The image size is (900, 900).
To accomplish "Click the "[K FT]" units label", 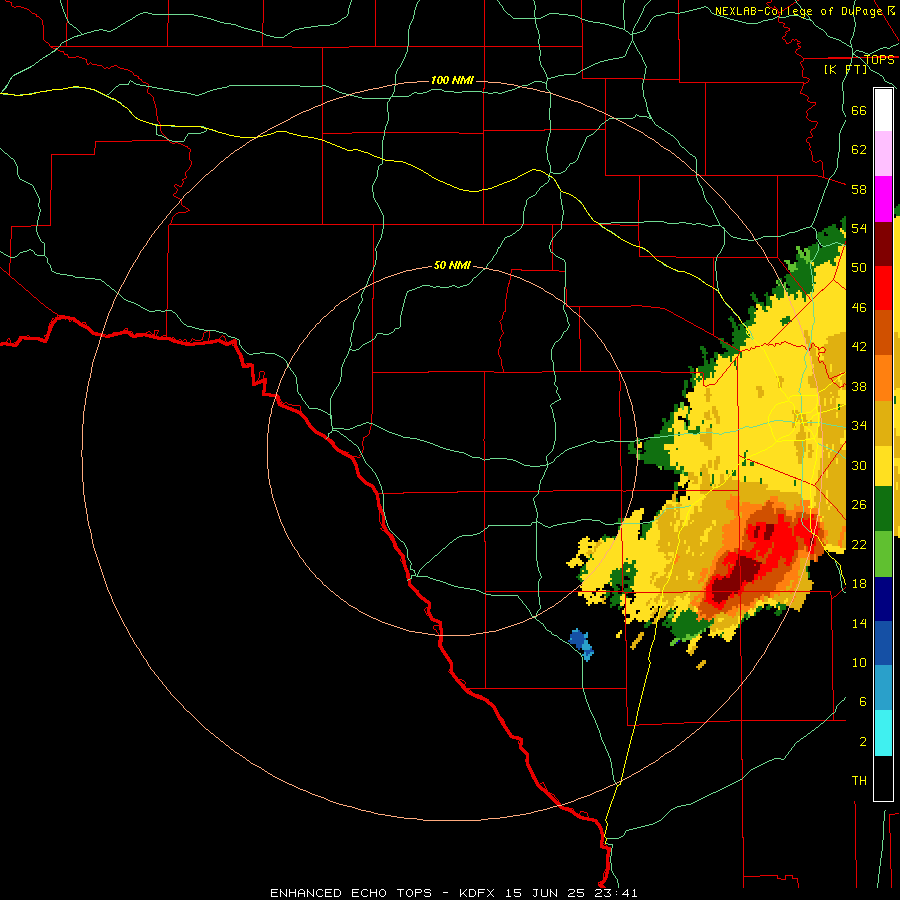I will (845, 70).
